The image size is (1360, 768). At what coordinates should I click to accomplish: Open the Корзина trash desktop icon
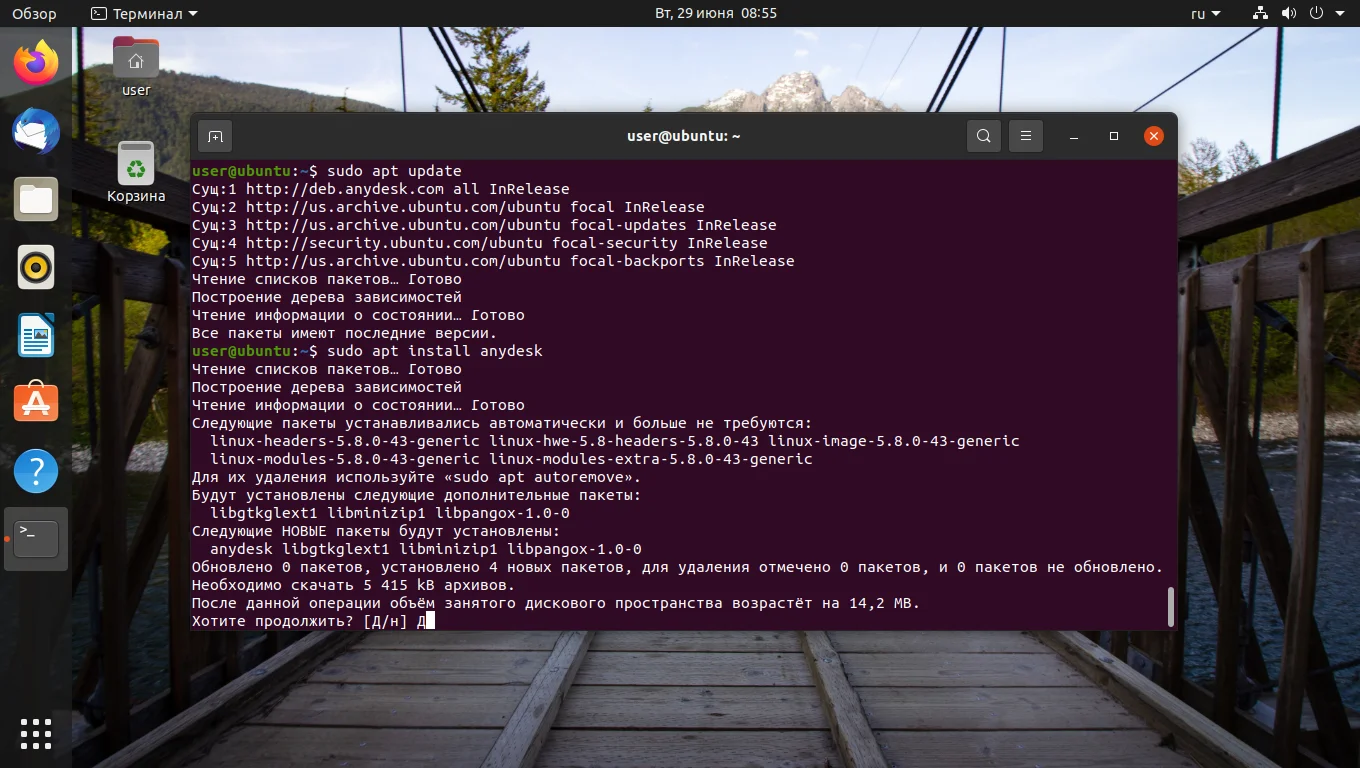pyautogui.click(x=136, y=172)
